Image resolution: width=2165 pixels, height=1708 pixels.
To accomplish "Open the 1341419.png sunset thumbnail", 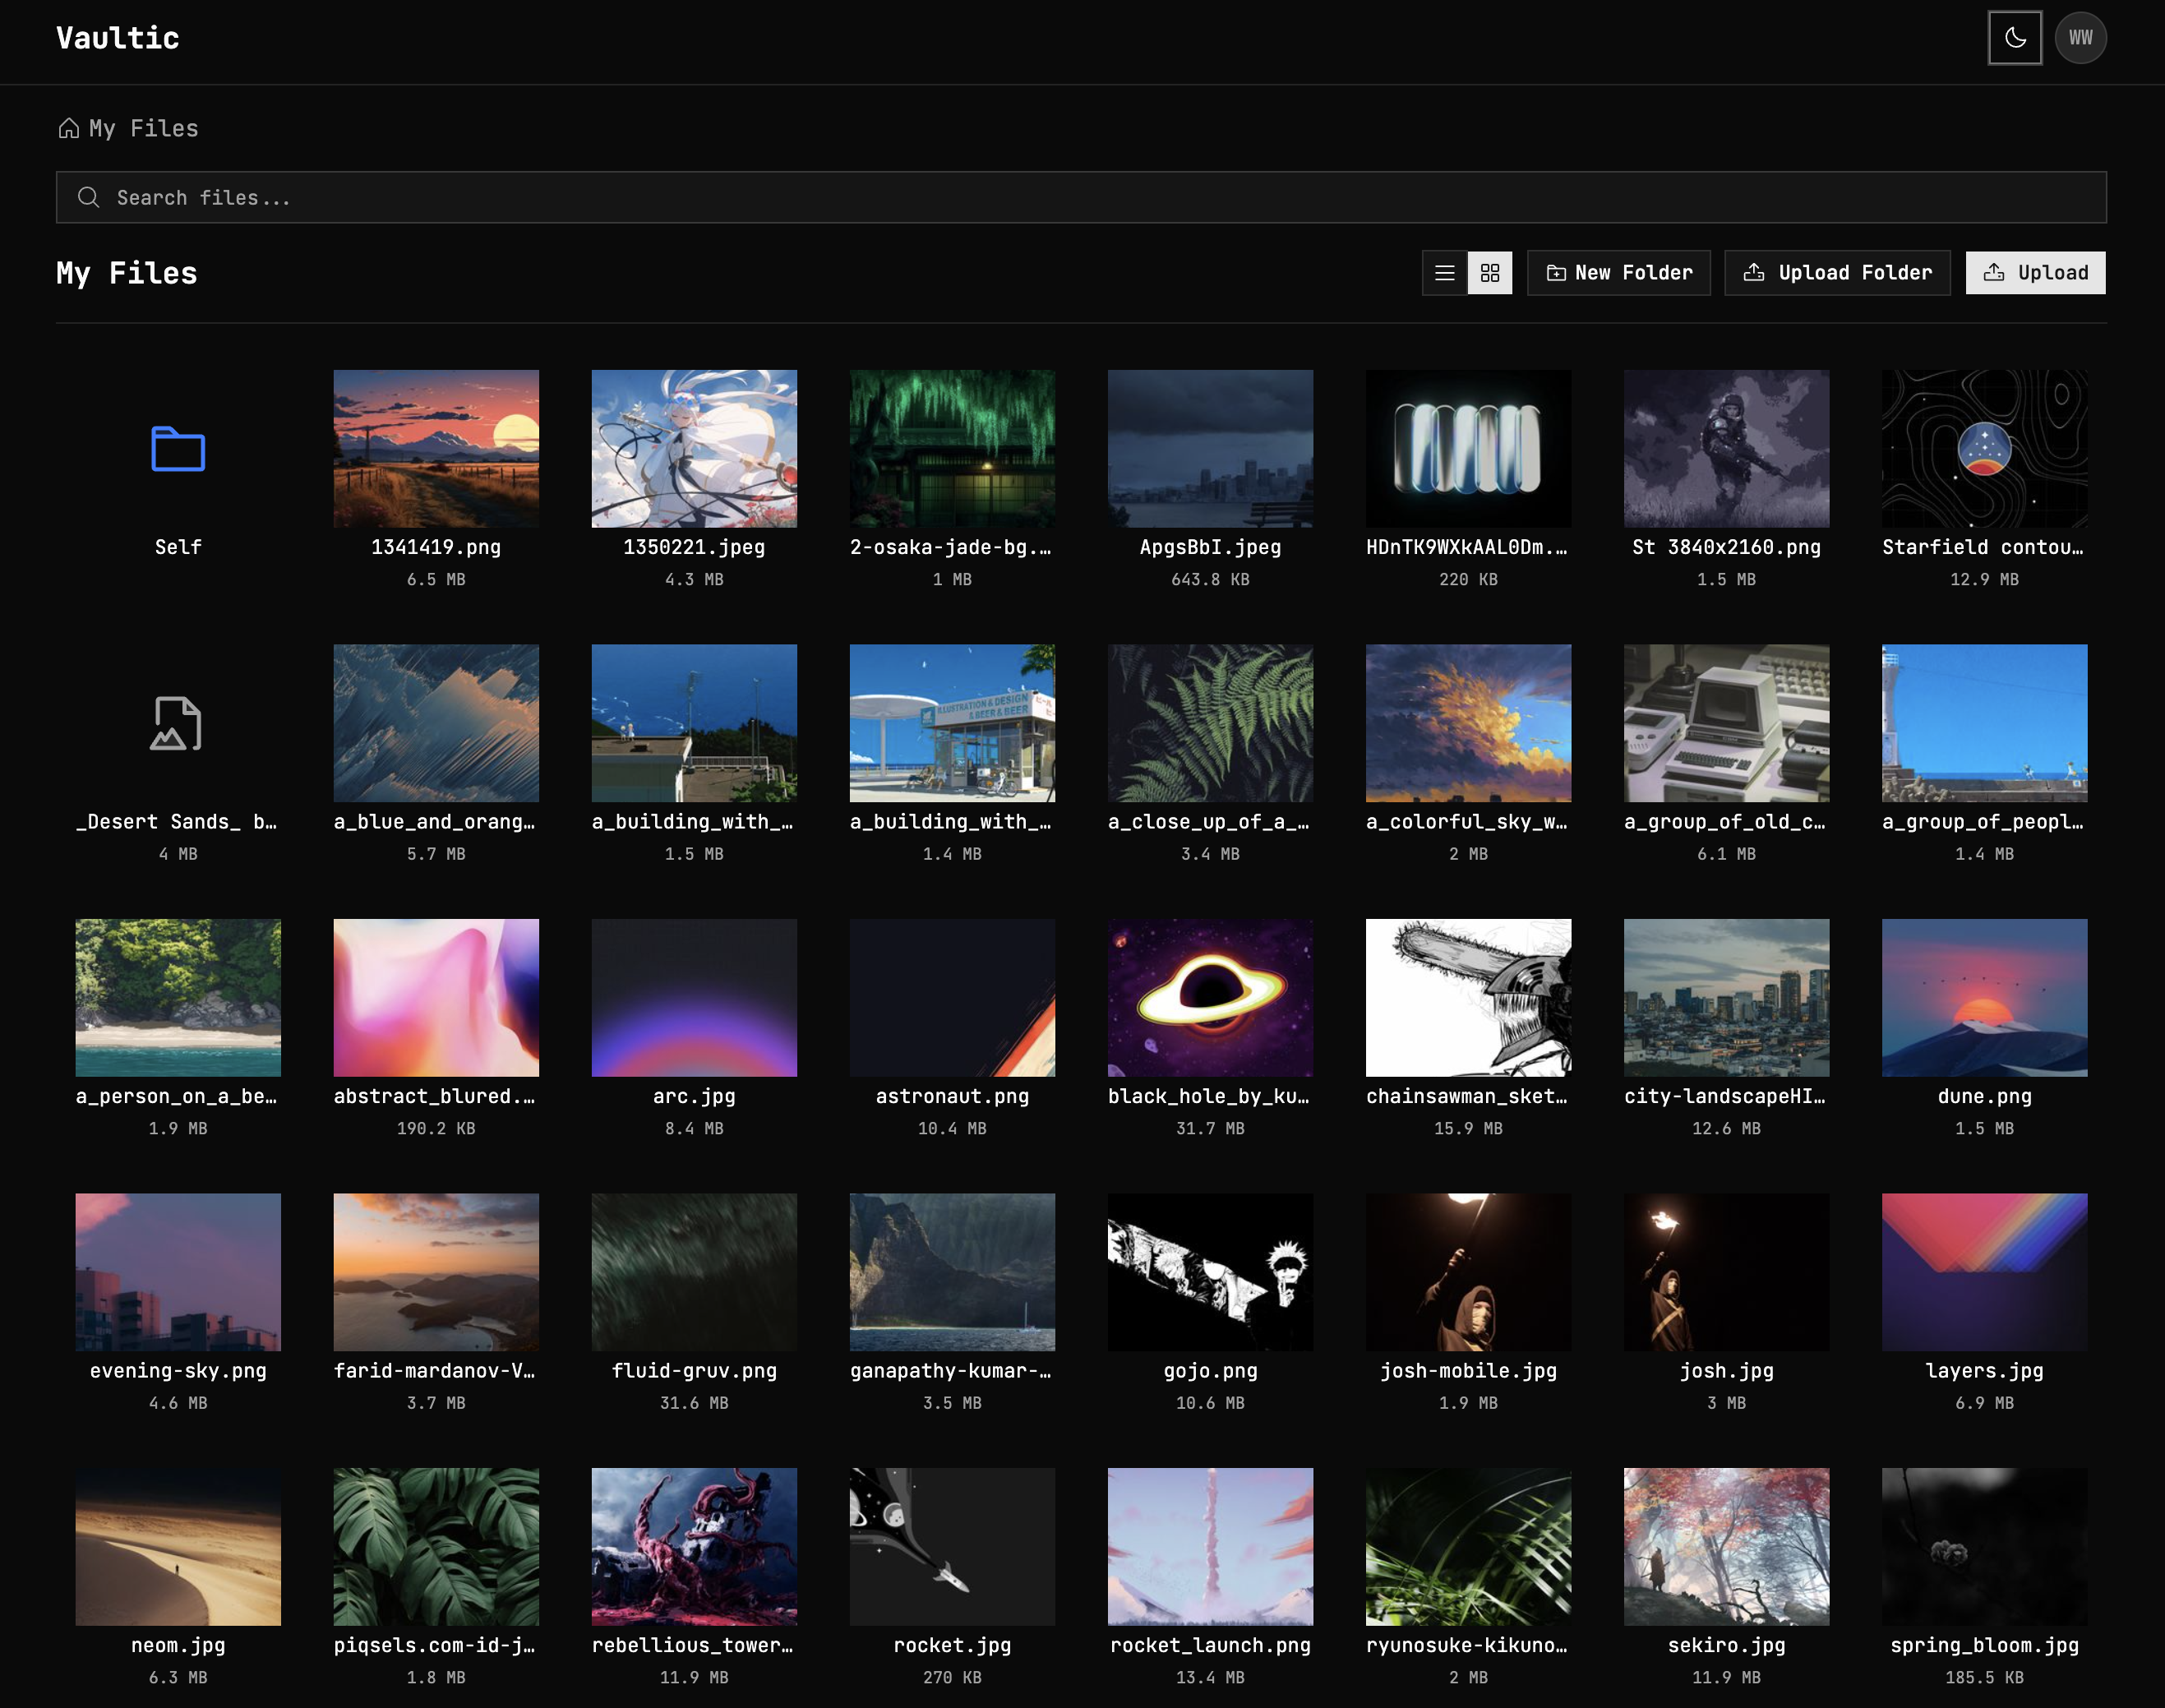I will 436,449.
